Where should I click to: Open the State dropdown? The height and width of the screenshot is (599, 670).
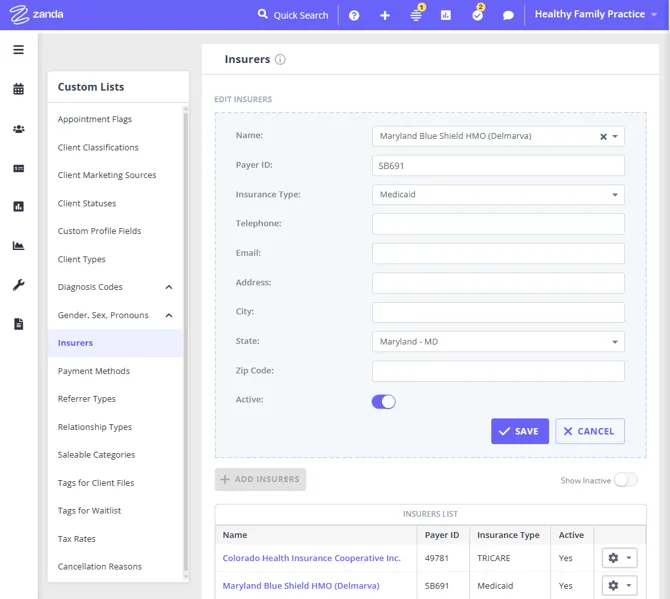pyautogui.click(x=498, y=342)
